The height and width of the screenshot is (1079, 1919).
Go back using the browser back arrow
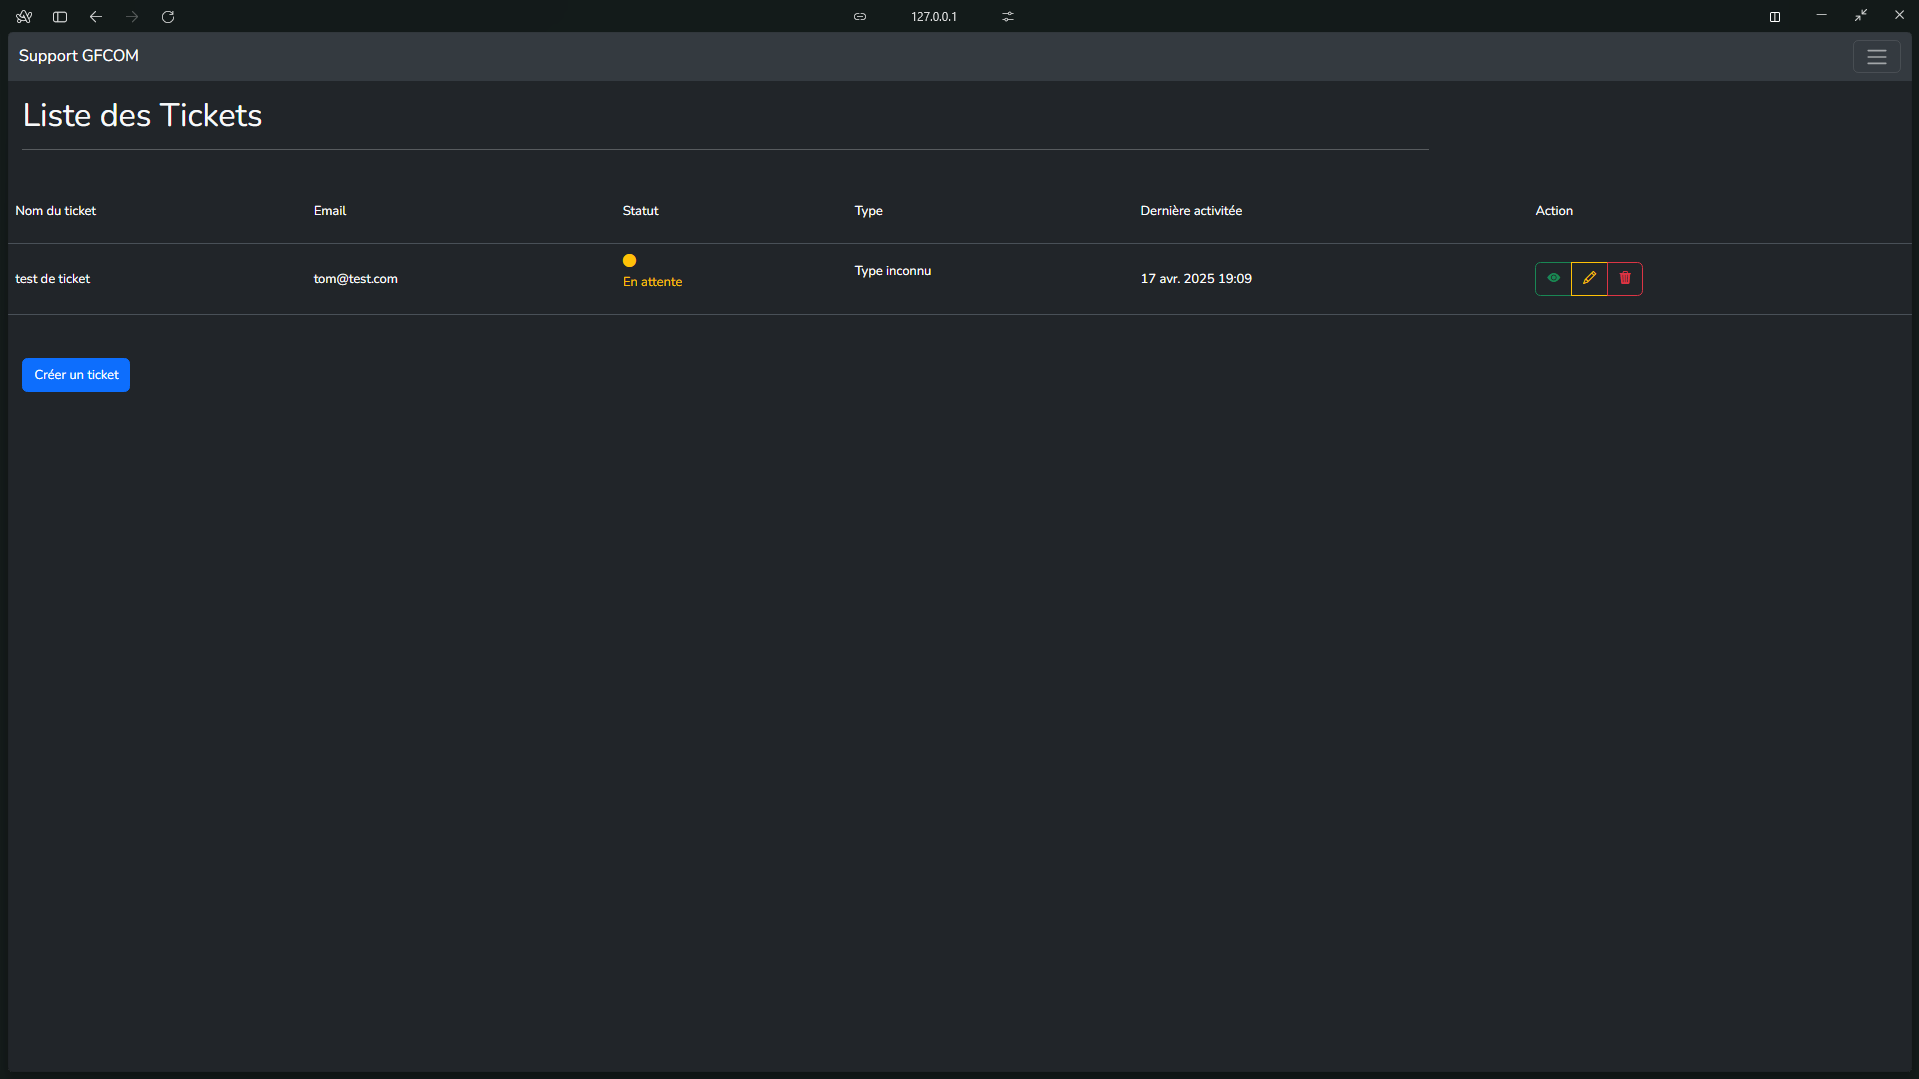pyautogui.click(x=96, y=17)
